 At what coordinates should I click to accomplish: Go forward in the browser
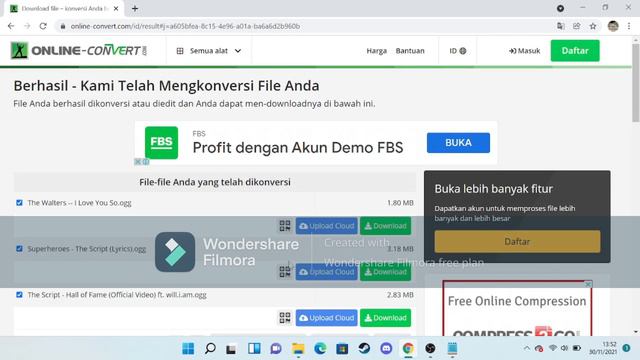pos(27,26)
